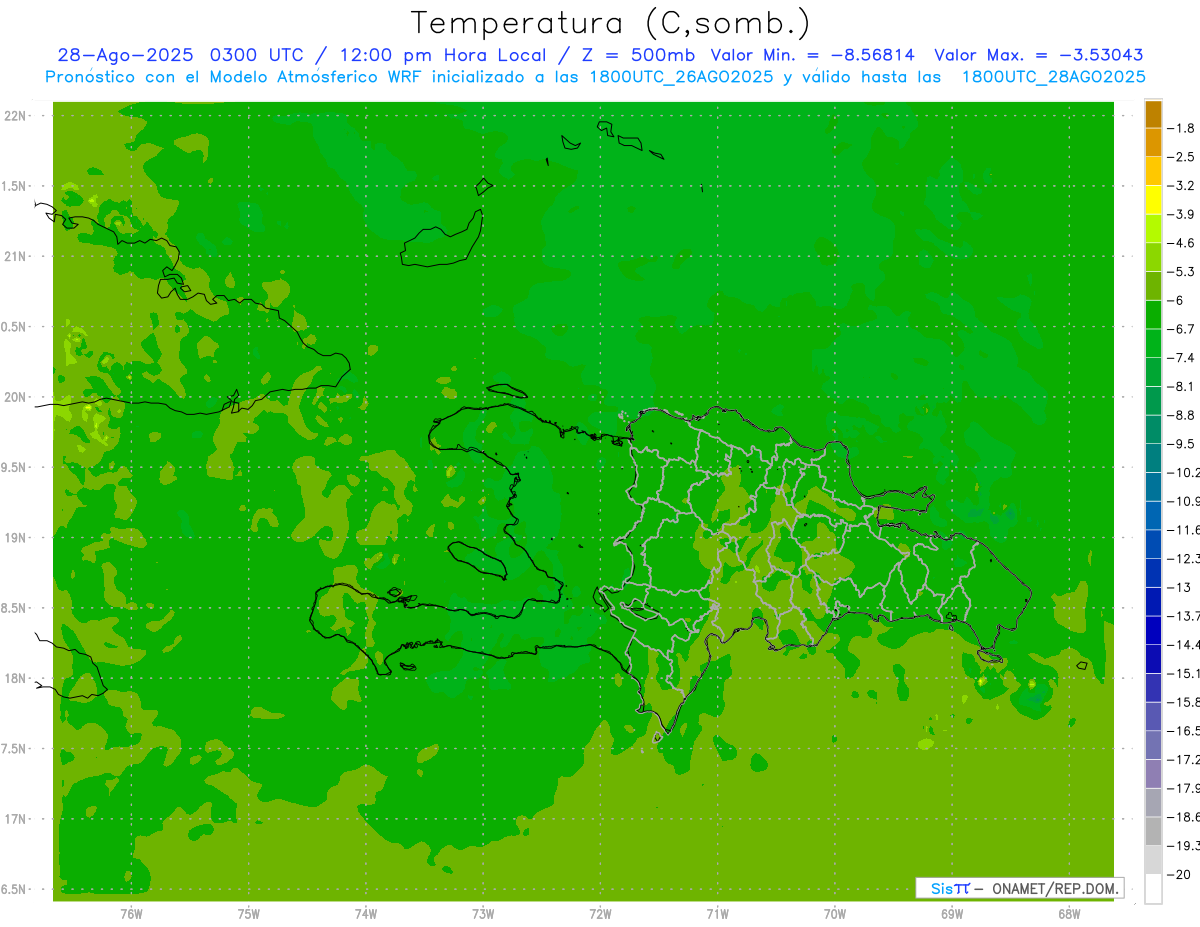Image resolution: width=1200 pixels, height=927 pixels.
Task: Click the 'Valor Min. = -8.56814' value
Action: (x=814, y=55)
